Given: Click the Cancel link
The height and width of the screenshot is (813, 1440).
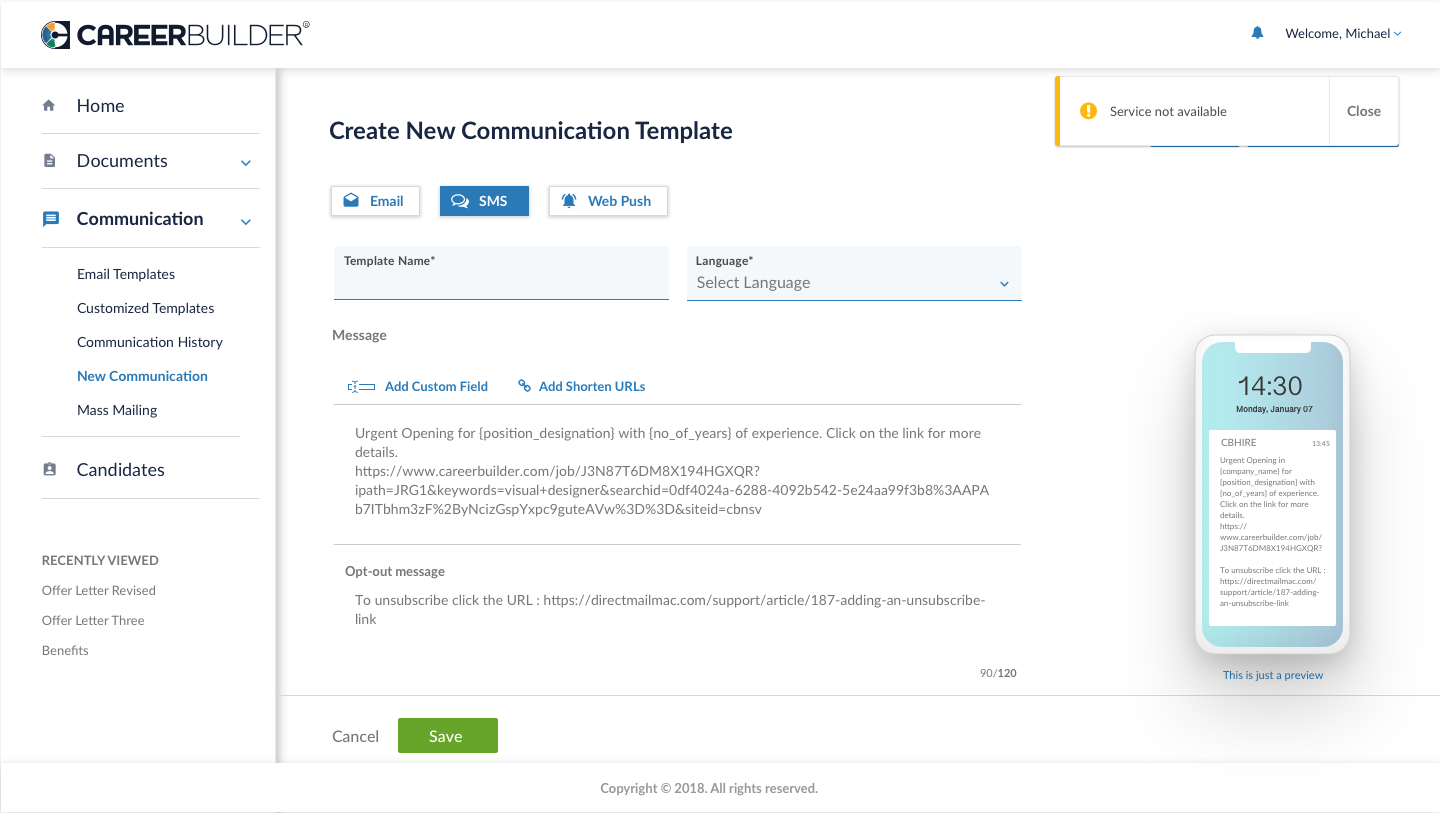Looking at the screenshot, I should 355,736.
